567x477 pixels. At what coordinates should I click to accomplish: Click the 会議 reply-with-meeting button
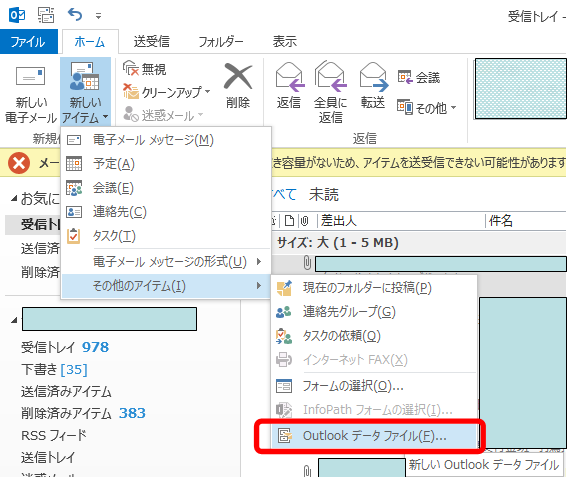[x=419, y=77]
